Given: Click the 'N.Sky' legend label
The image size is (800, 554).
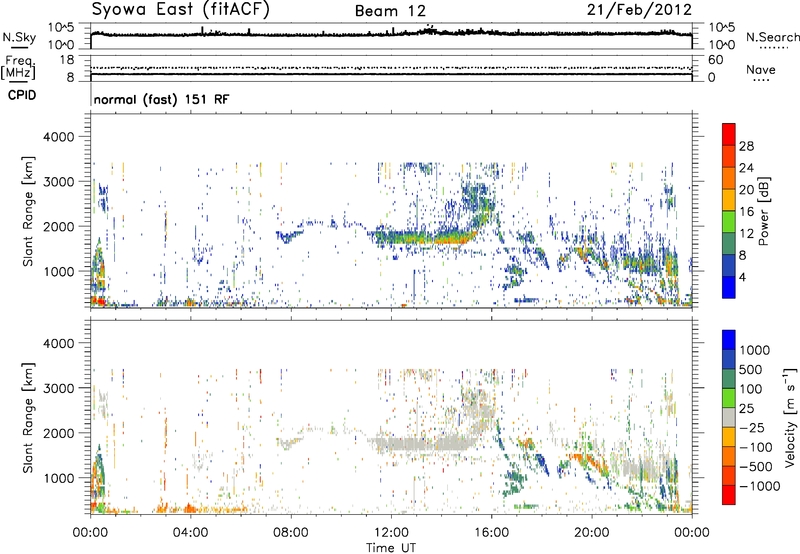Looking at the screenshot, I should [x=19, y=37].
